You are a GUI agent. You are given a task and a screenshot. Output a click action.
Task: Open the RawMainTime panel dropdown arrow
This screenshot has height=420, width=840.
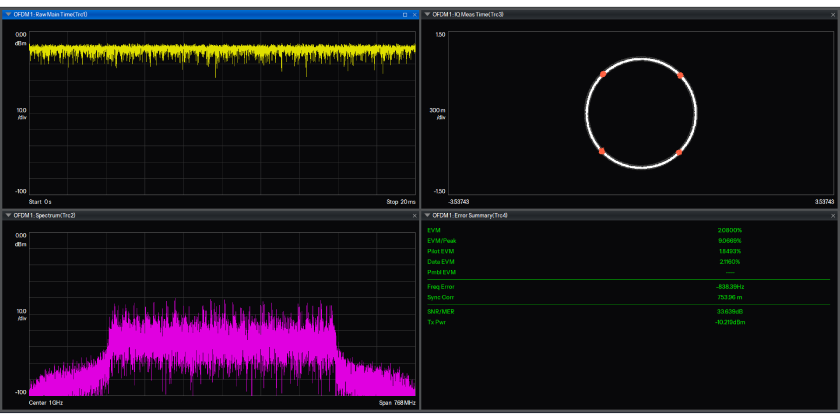click(x=8, y=14)
